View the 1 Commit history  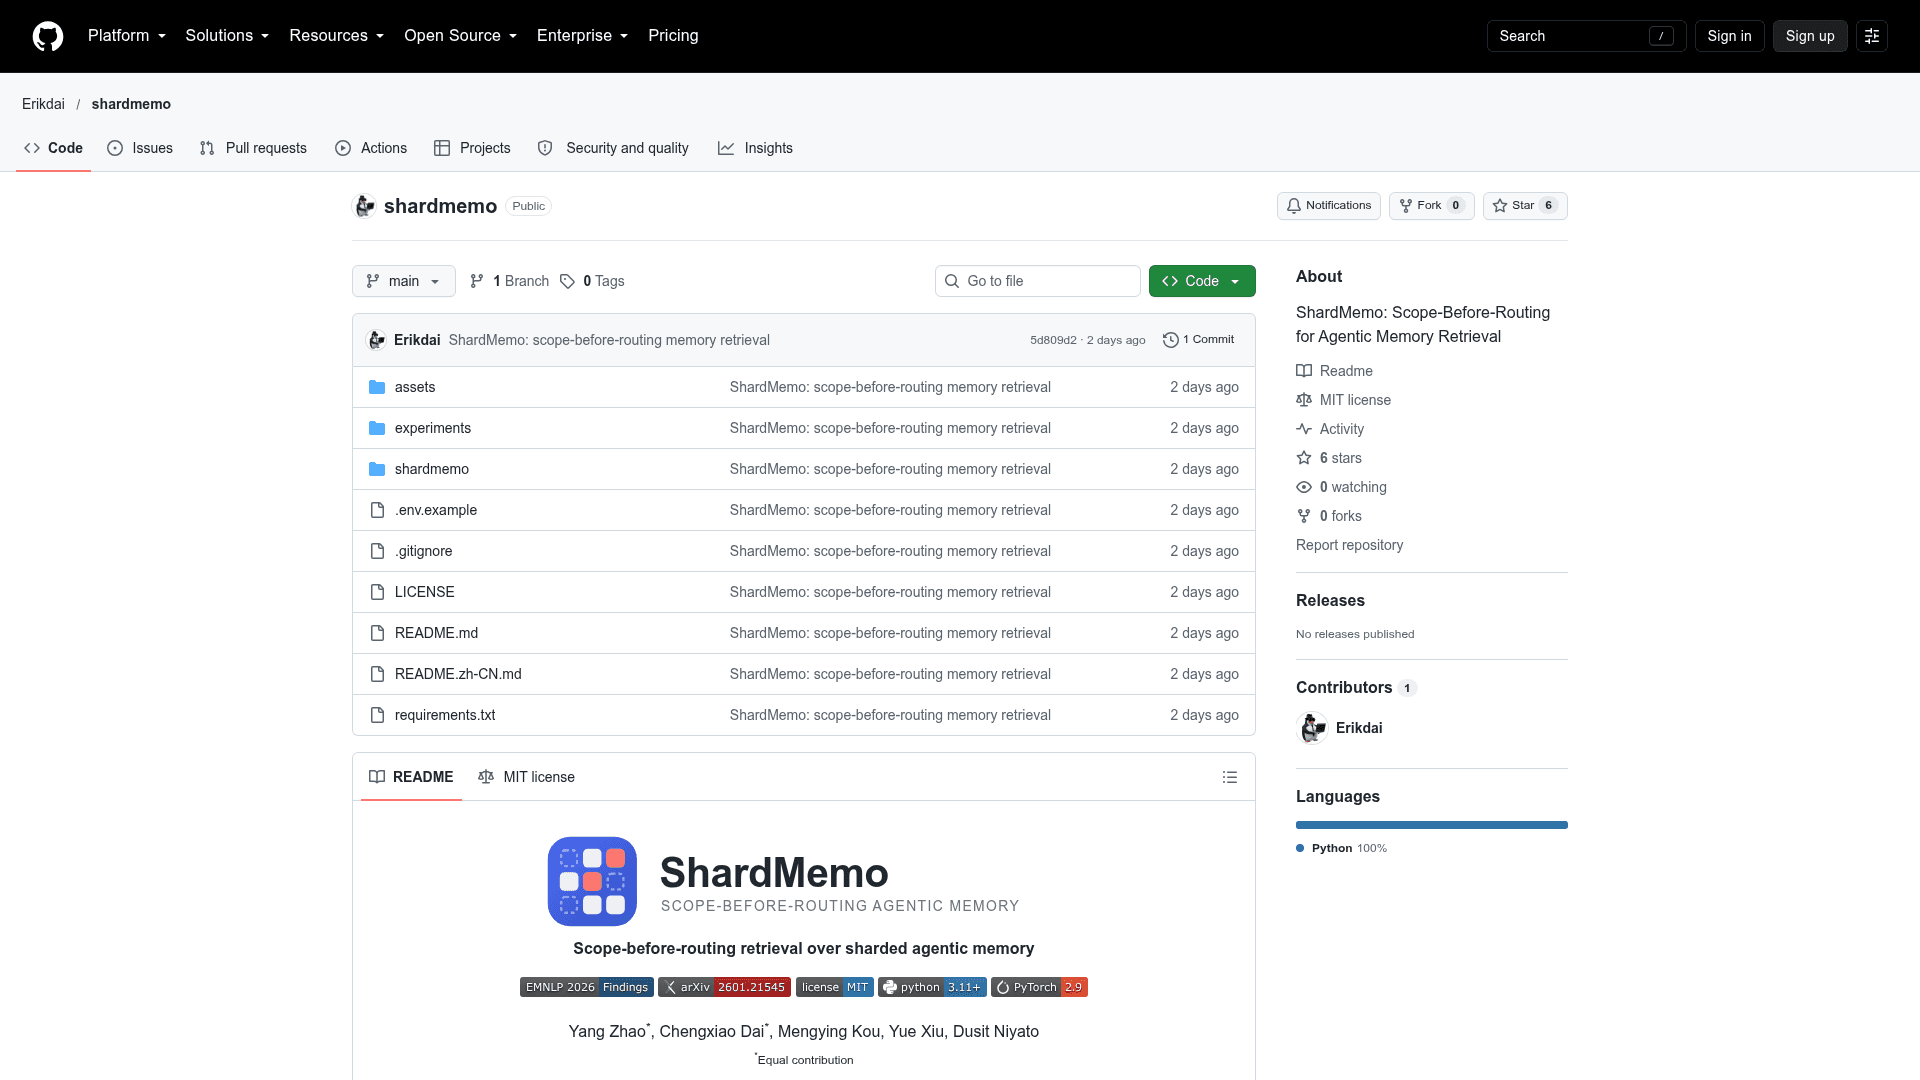1198,340
